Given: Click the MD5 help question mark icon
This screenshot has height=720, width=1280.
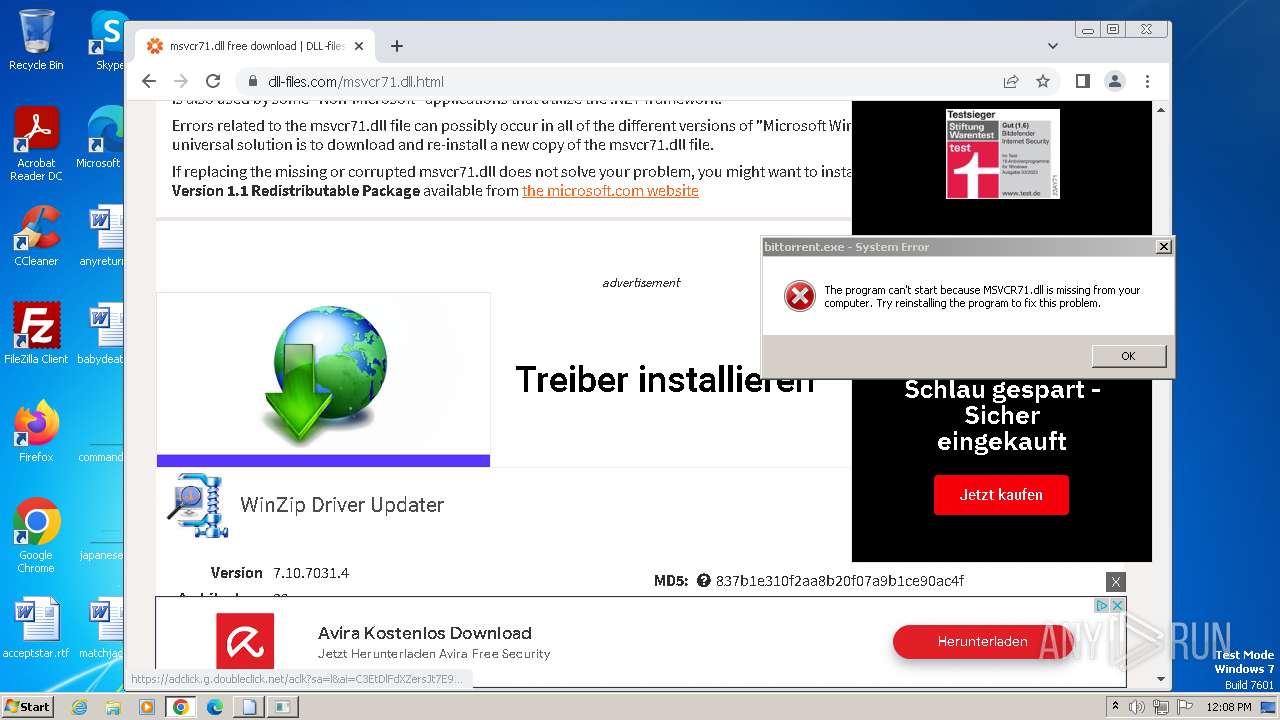Looking at the screenshot, I should (x=704, y=580).
